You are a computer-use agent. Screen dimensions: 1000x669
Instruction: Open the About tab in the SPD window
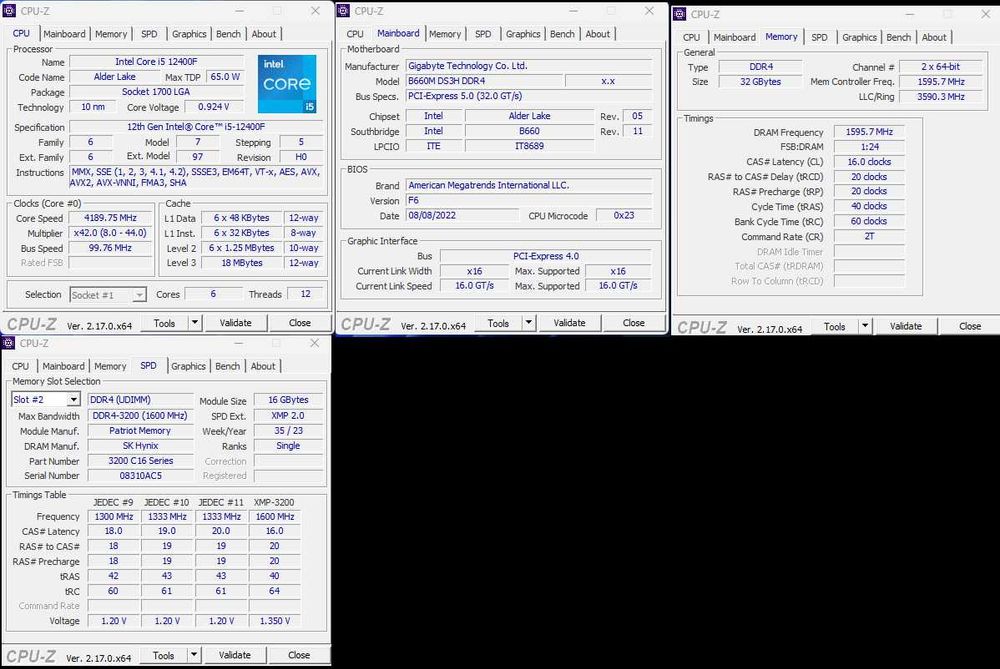point(263,366)
